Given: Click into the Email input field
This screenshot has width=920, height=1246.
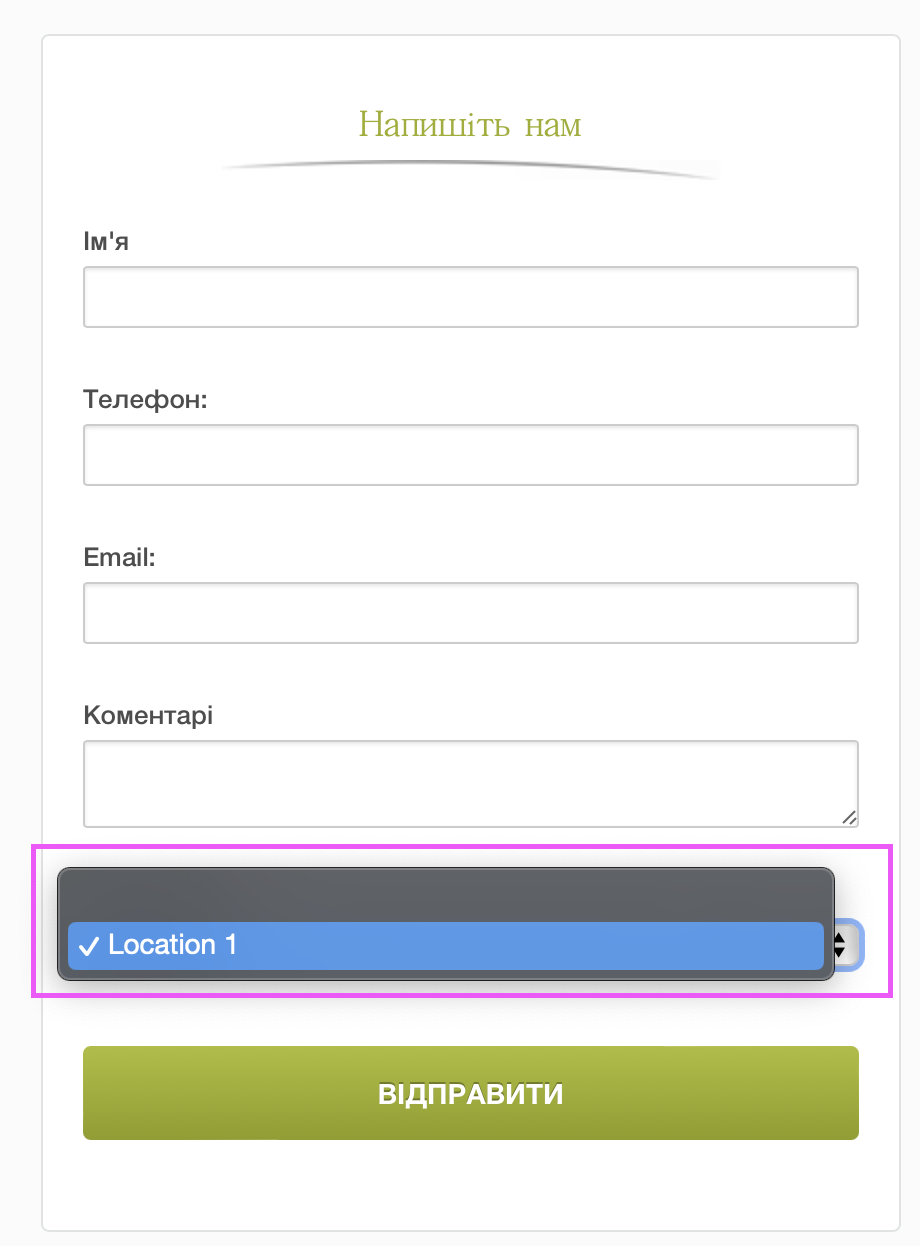Looking at the screenshot, I should [x=470, y=613].
